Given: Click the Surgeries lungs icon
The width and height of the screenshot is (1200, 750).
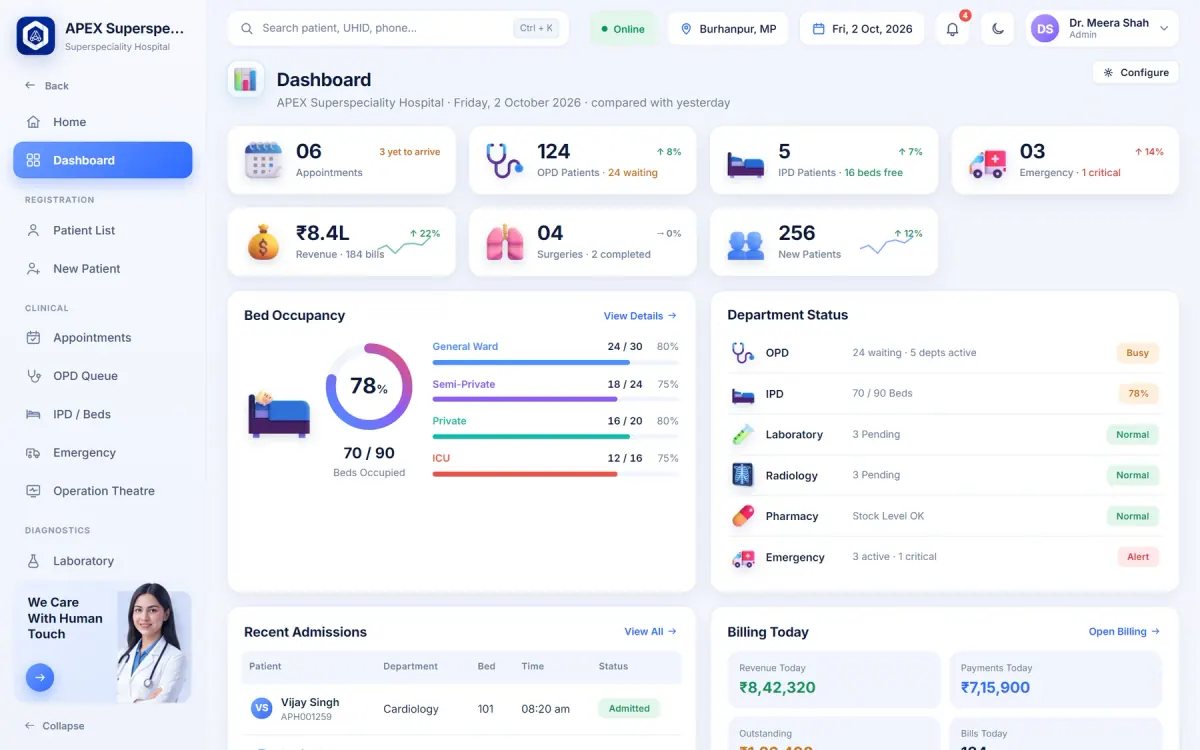Looking at the screenshot, I should [504, 242].
